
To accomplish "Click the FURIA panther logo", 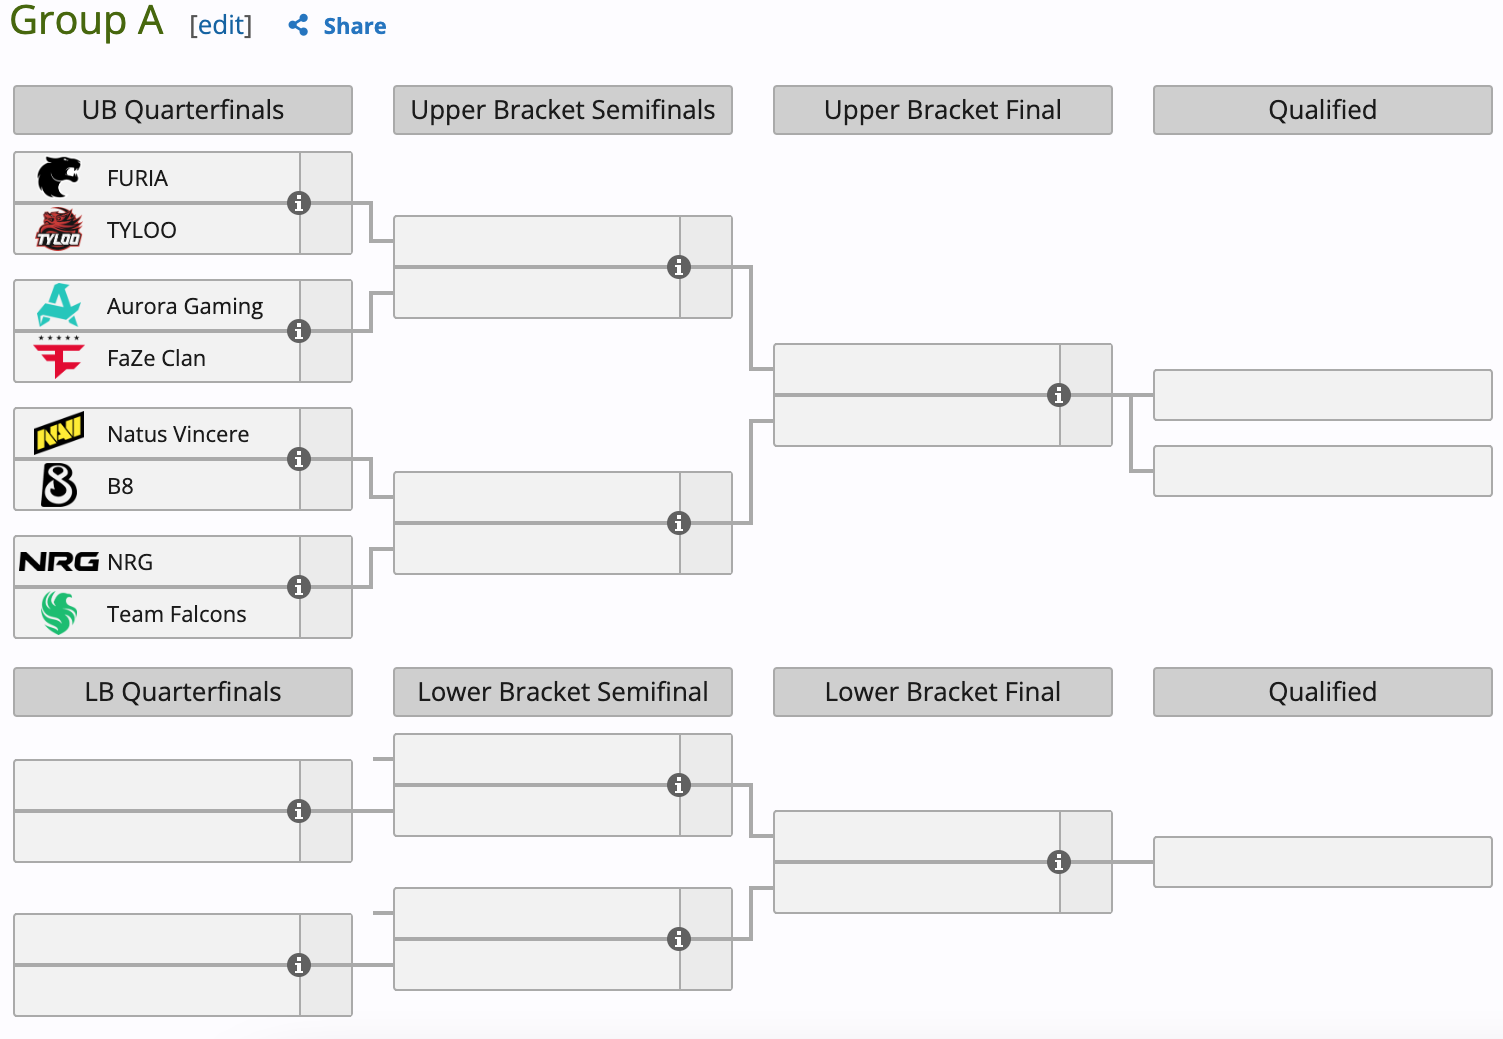I will pyautogui.click(x=59, y=178).
